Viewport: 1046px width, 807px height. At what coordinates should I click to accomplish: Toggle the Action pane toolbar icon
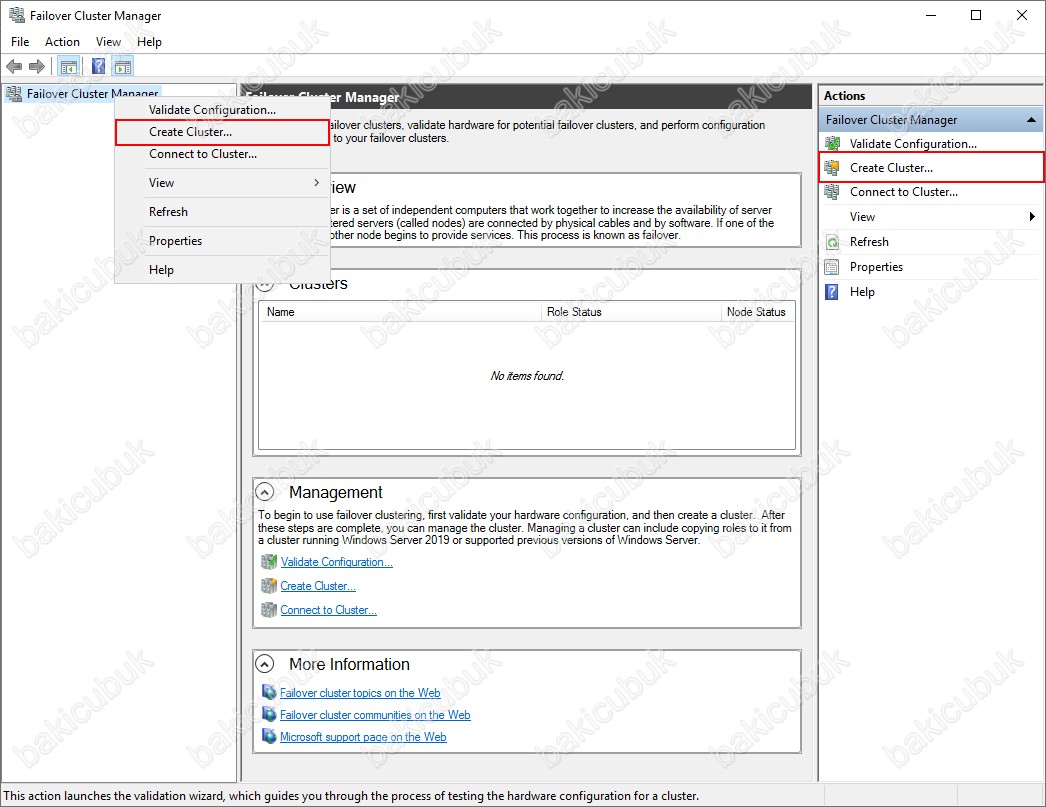click(123, 66)
